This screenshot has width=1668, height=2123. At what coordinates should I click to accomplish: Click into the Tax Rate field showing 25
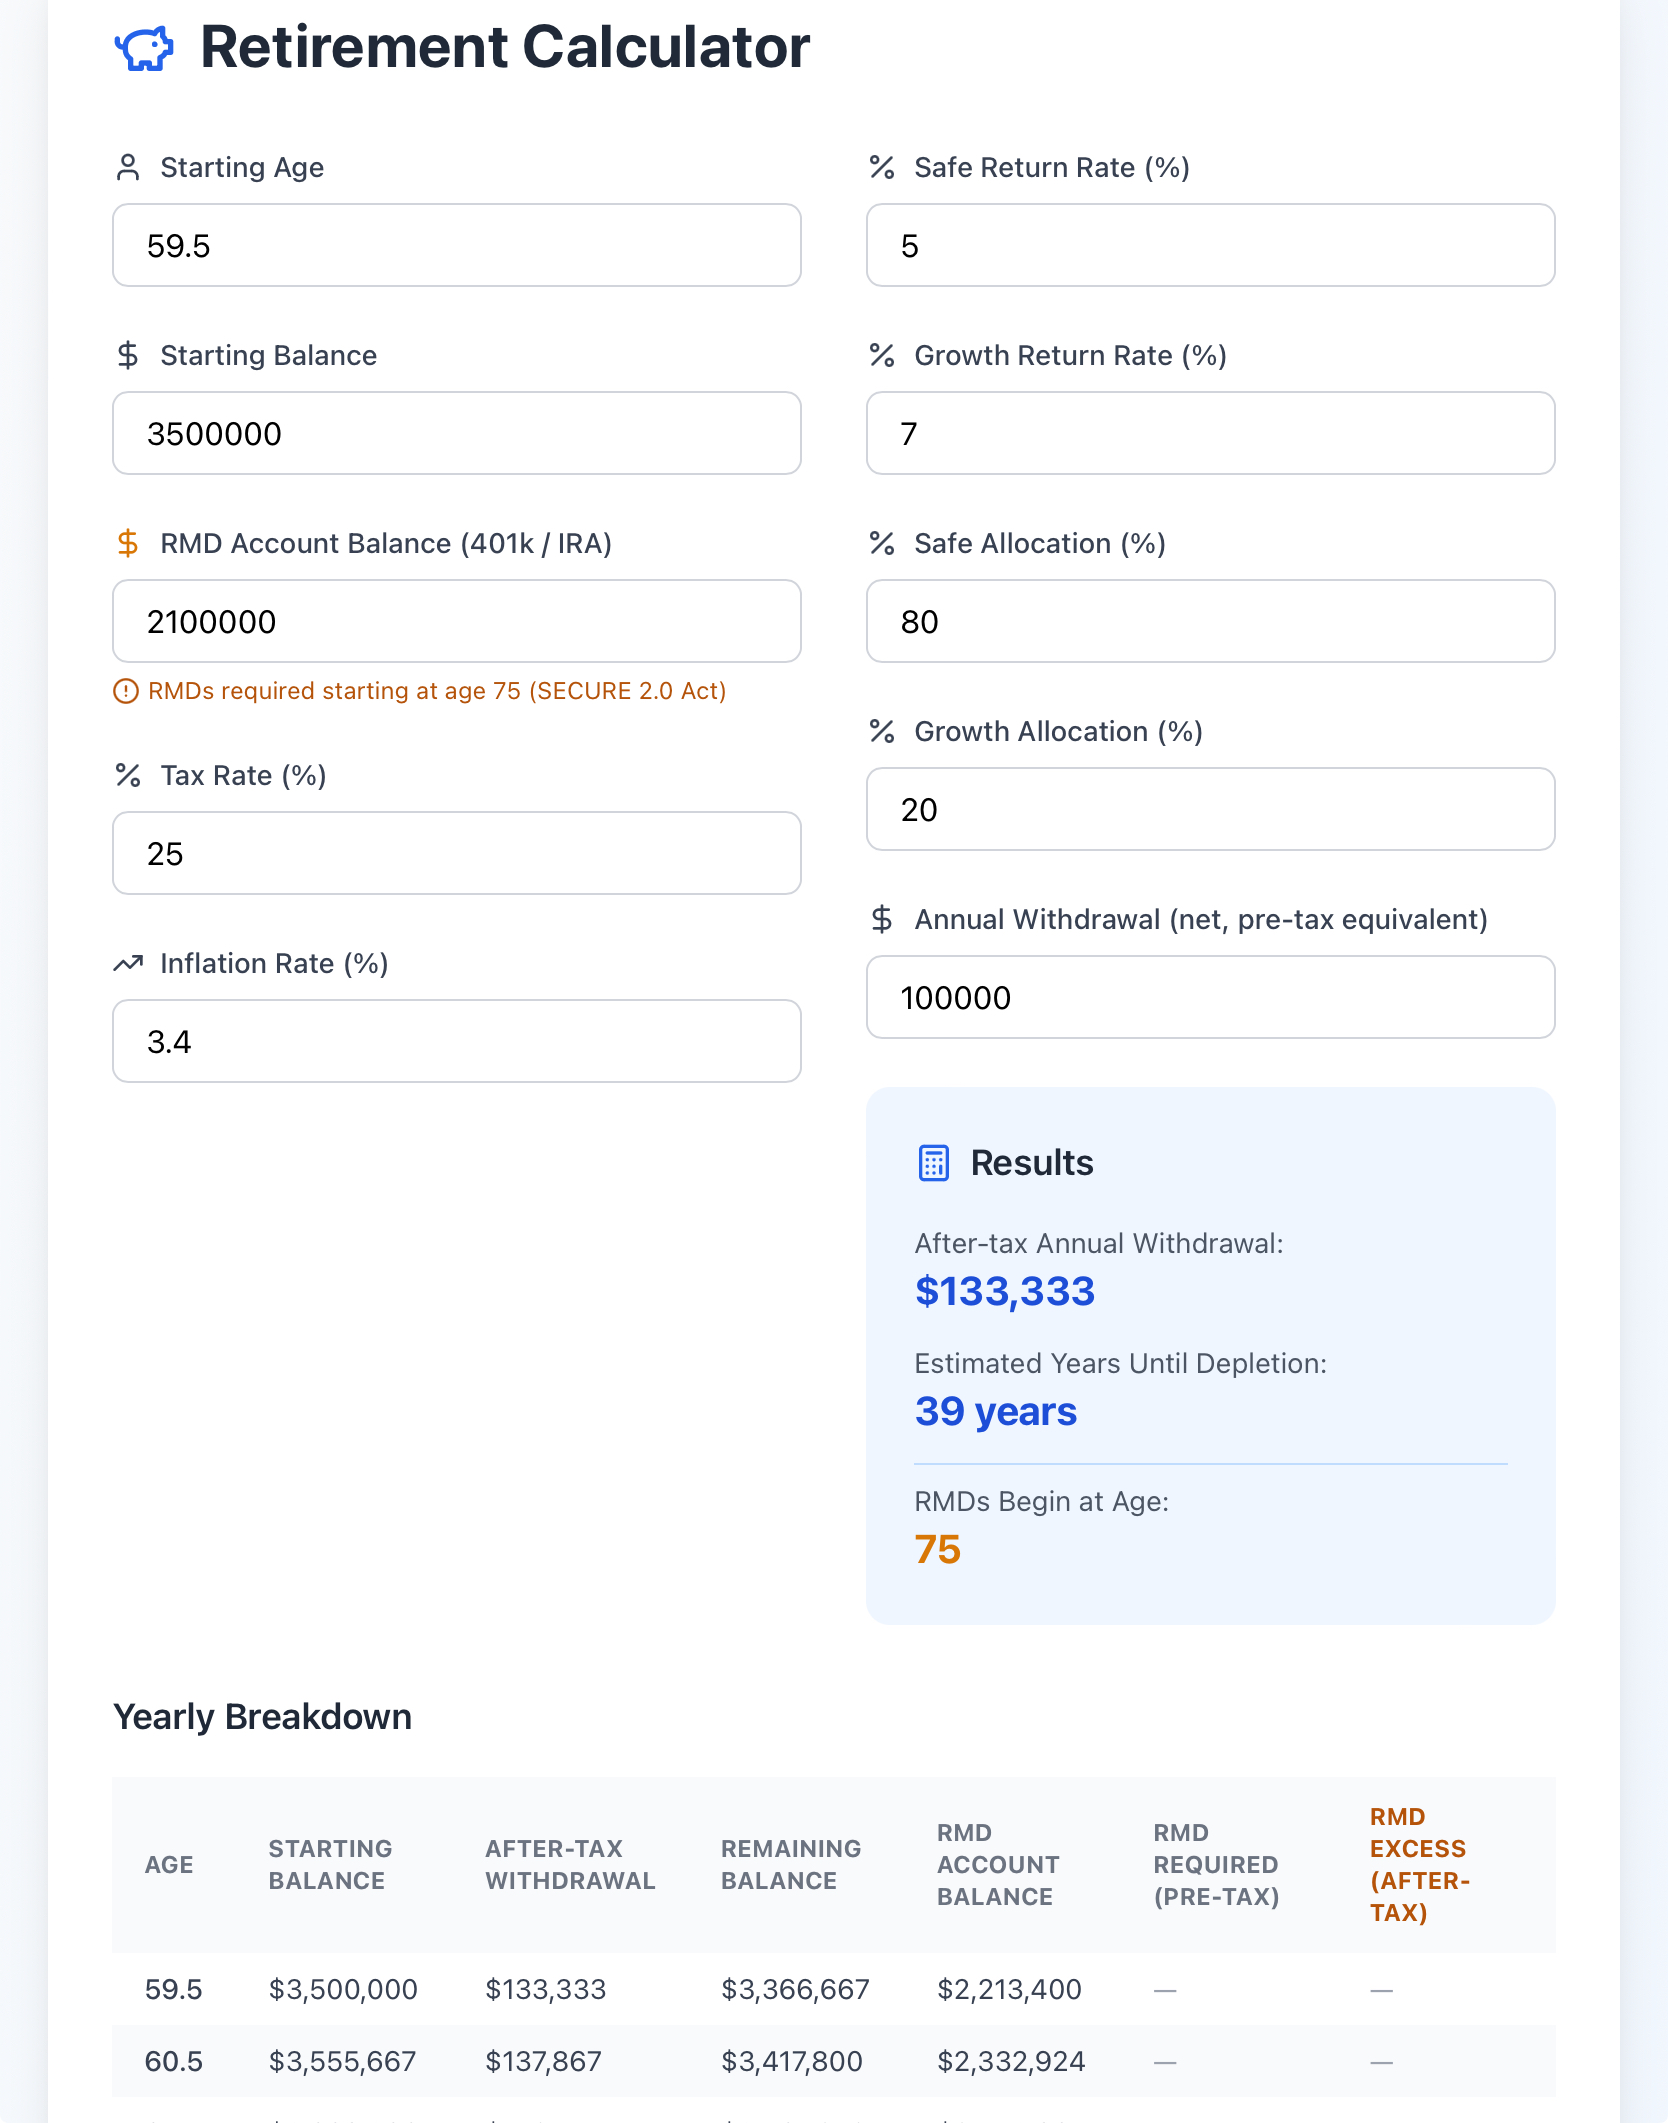coord(457,853)
